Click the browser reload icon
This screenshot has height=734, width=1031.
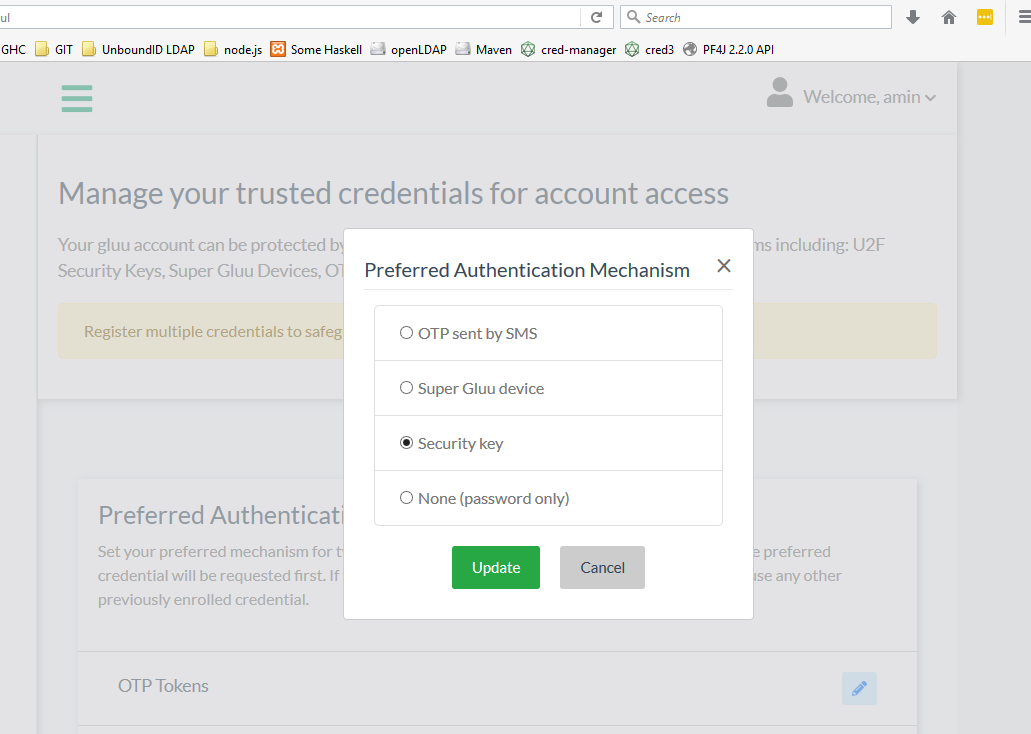click(x=596, y=17)
